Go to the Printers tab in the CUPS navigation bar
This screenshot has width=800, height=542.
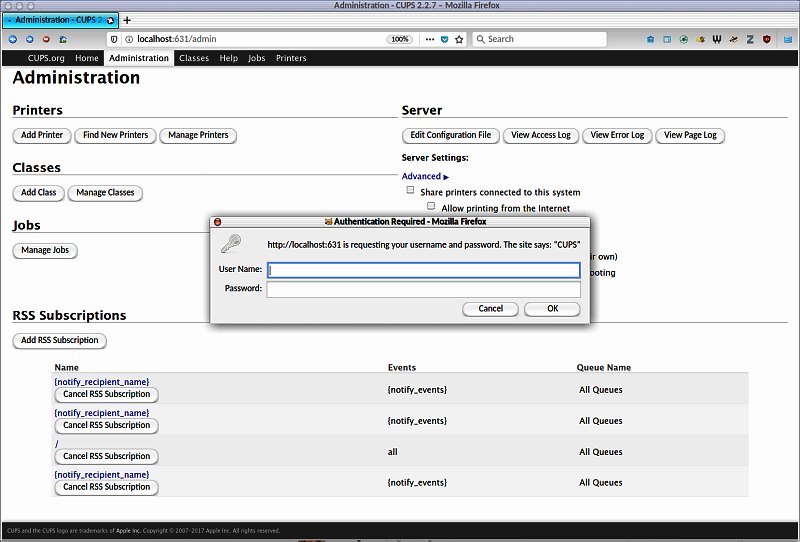[x=291, y=58]
